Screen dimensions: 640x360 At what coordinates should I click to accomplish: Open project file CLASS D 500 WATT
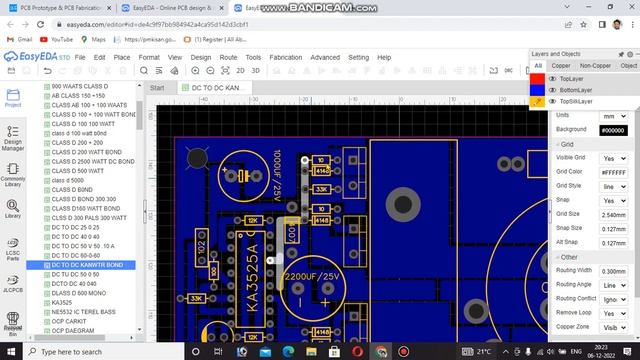pyautogui.click(x=78, y=171)
